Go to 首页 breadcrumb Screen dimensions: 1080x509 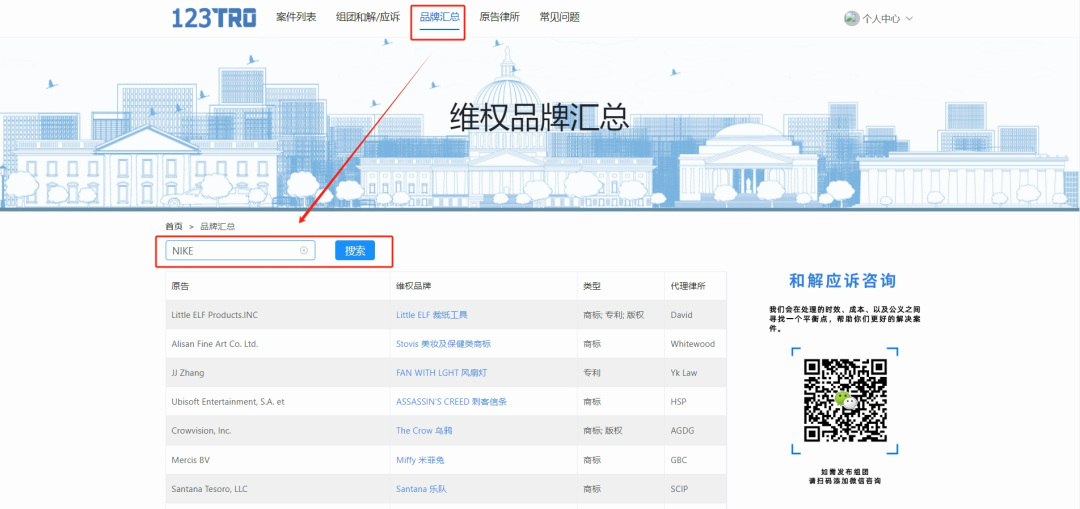tap(174, 226)
